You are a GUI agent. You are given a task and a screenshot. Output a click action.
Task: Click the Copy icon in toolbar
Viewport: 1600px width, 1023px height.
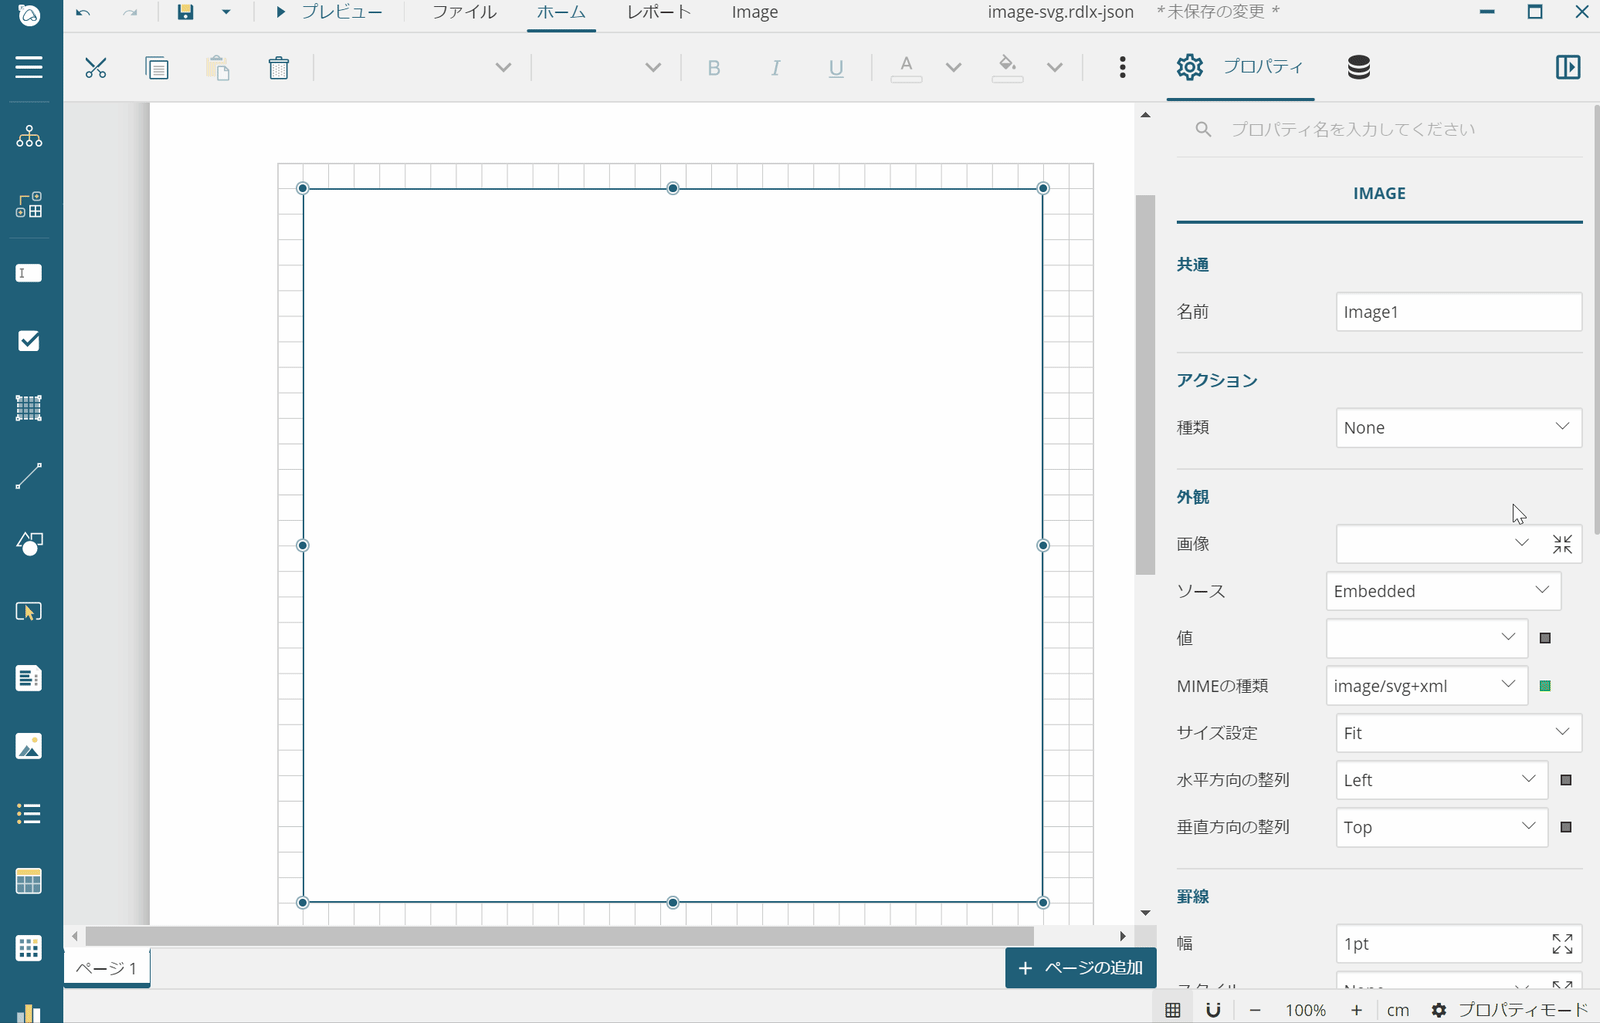[157, 68]
